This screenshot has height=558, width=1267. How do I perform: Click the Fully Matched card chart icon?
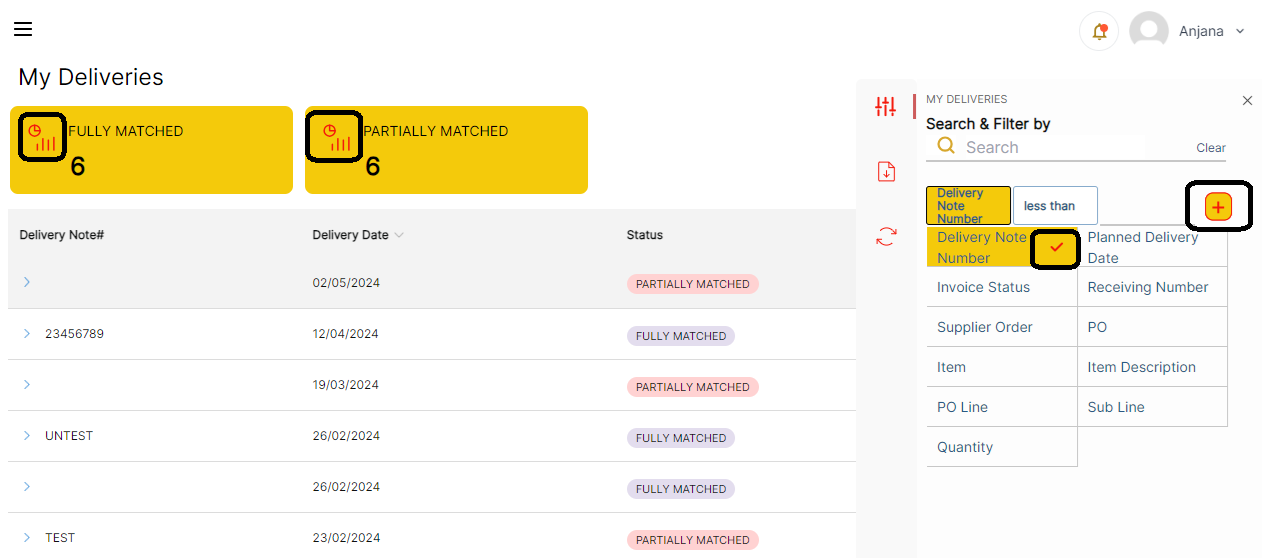point(42,137)
